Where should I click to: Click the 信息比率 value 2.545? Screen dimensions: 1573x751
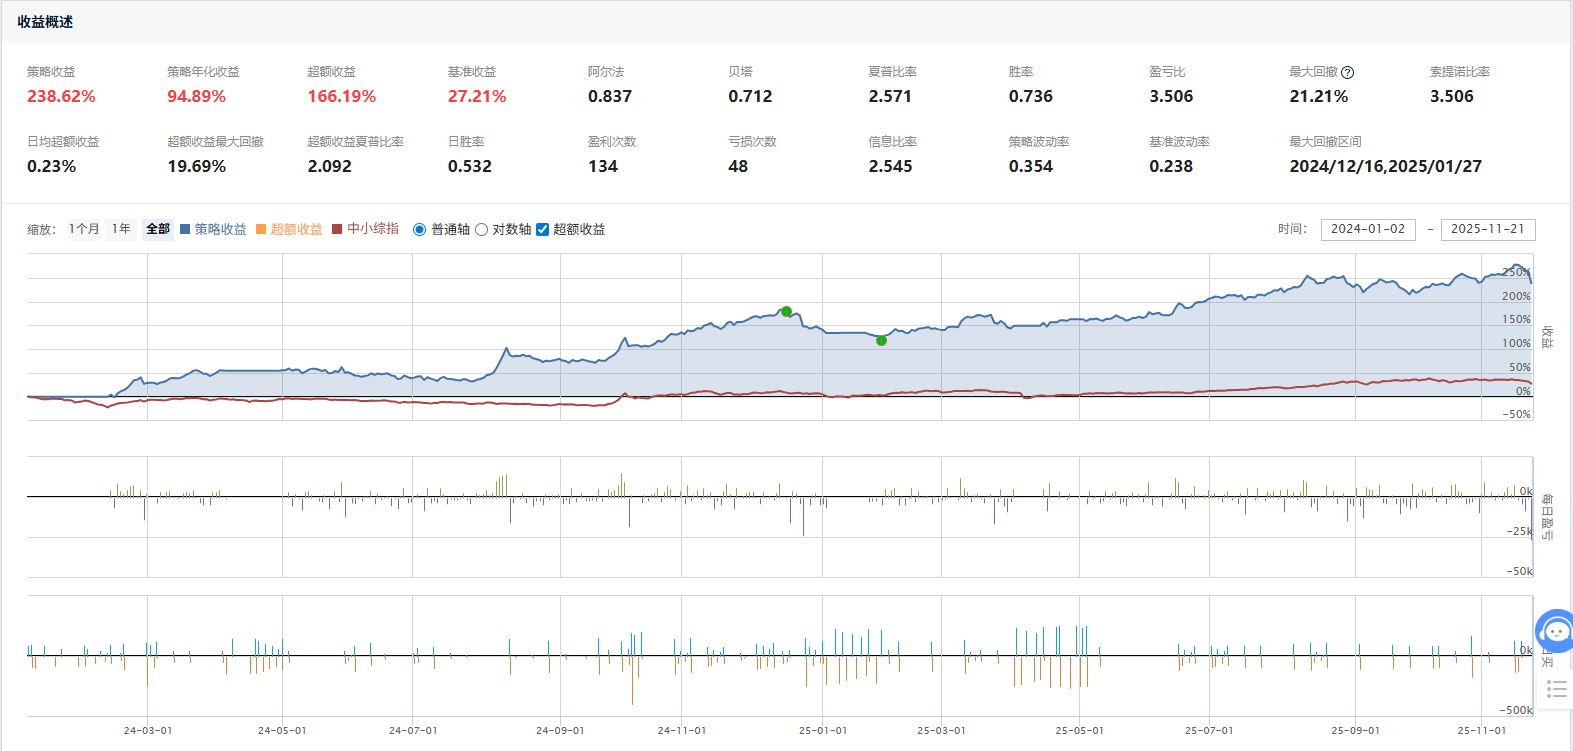pos(890,166)
